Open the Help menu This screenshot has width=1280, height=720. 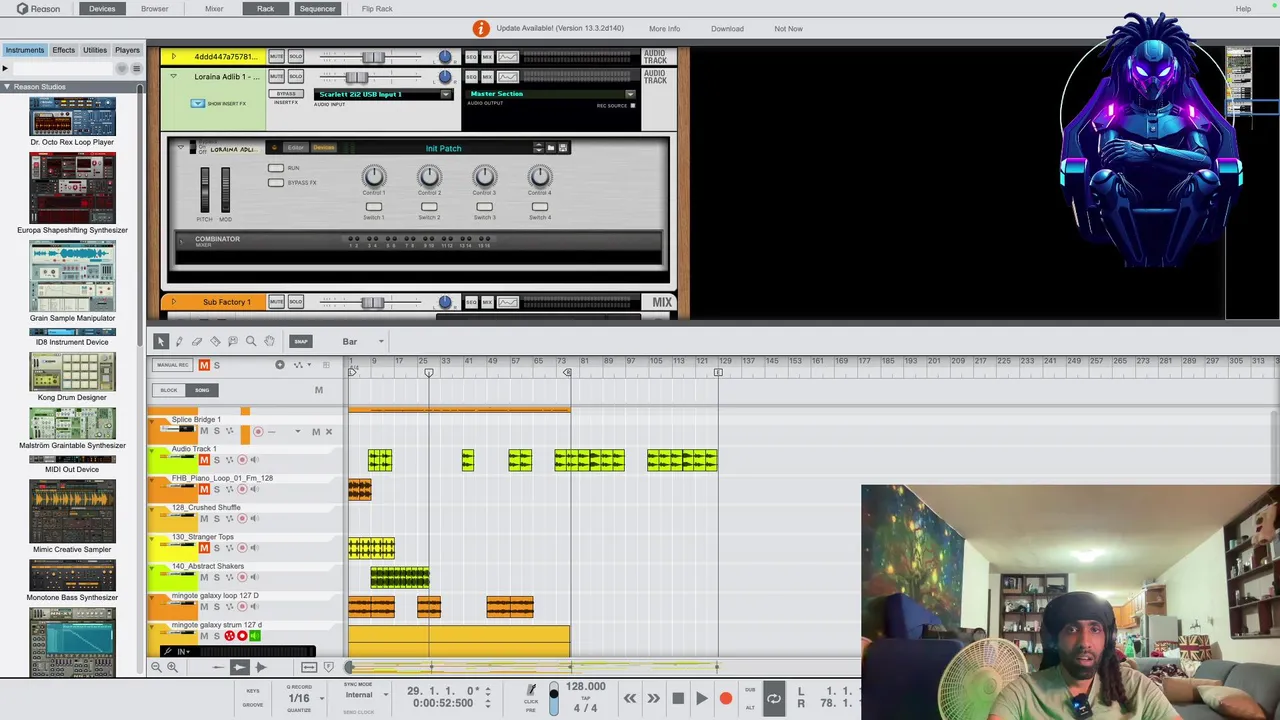1243,9
